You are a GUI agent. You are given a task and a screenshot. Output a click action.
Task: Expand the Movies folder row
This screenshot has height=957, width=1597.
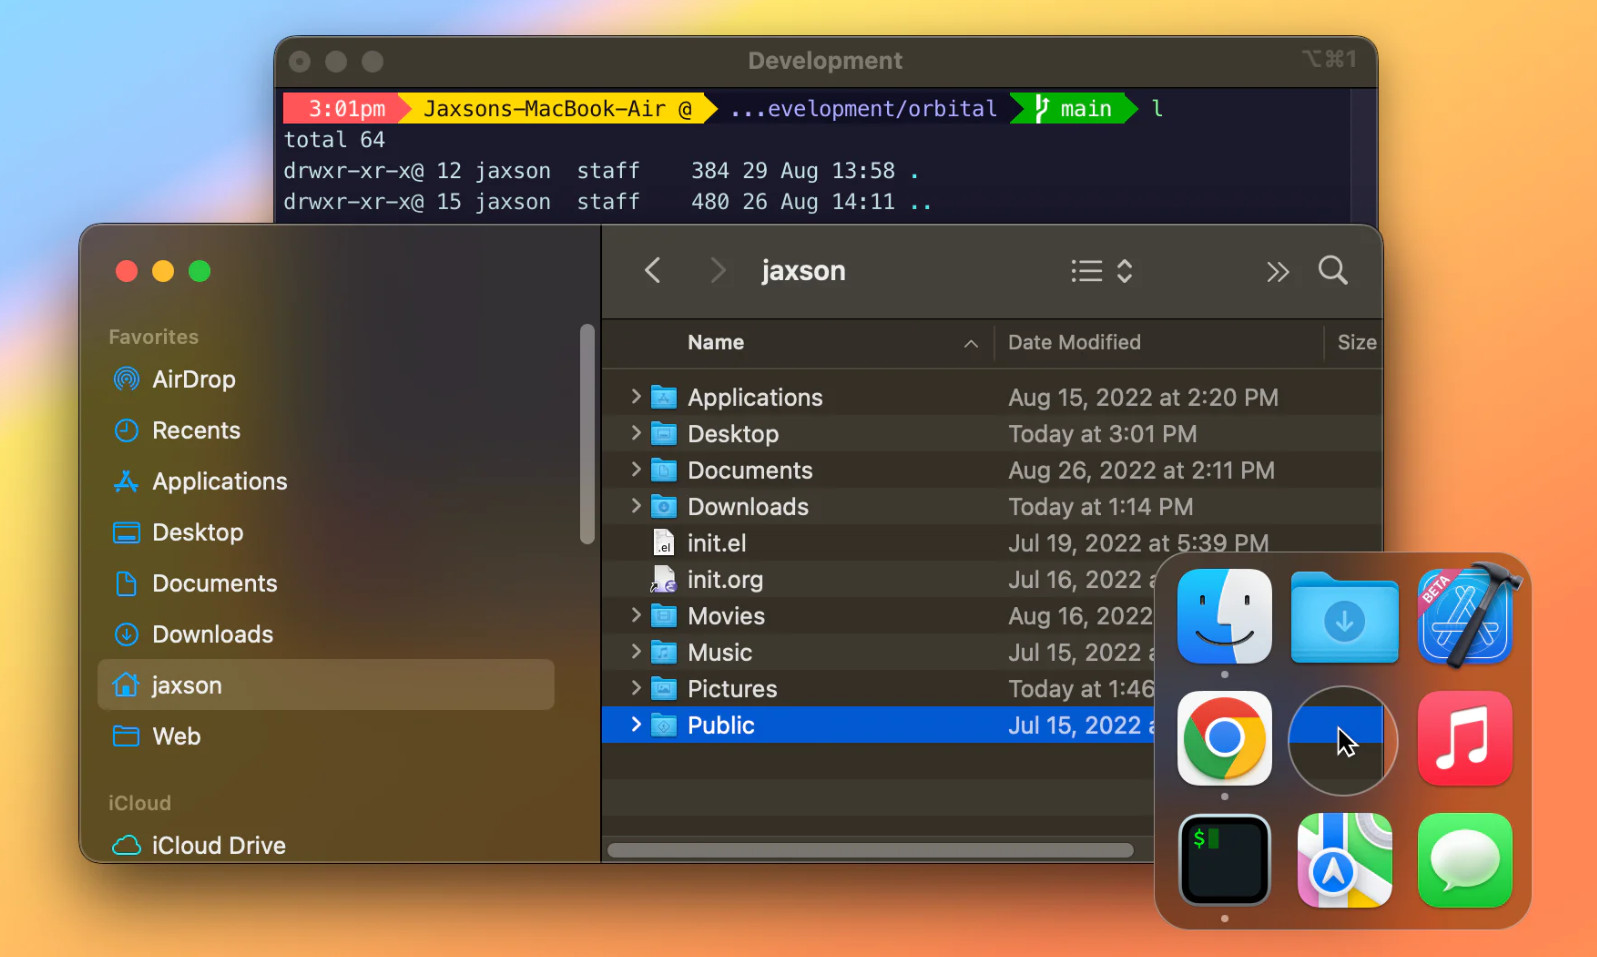(x=635, y=615)
